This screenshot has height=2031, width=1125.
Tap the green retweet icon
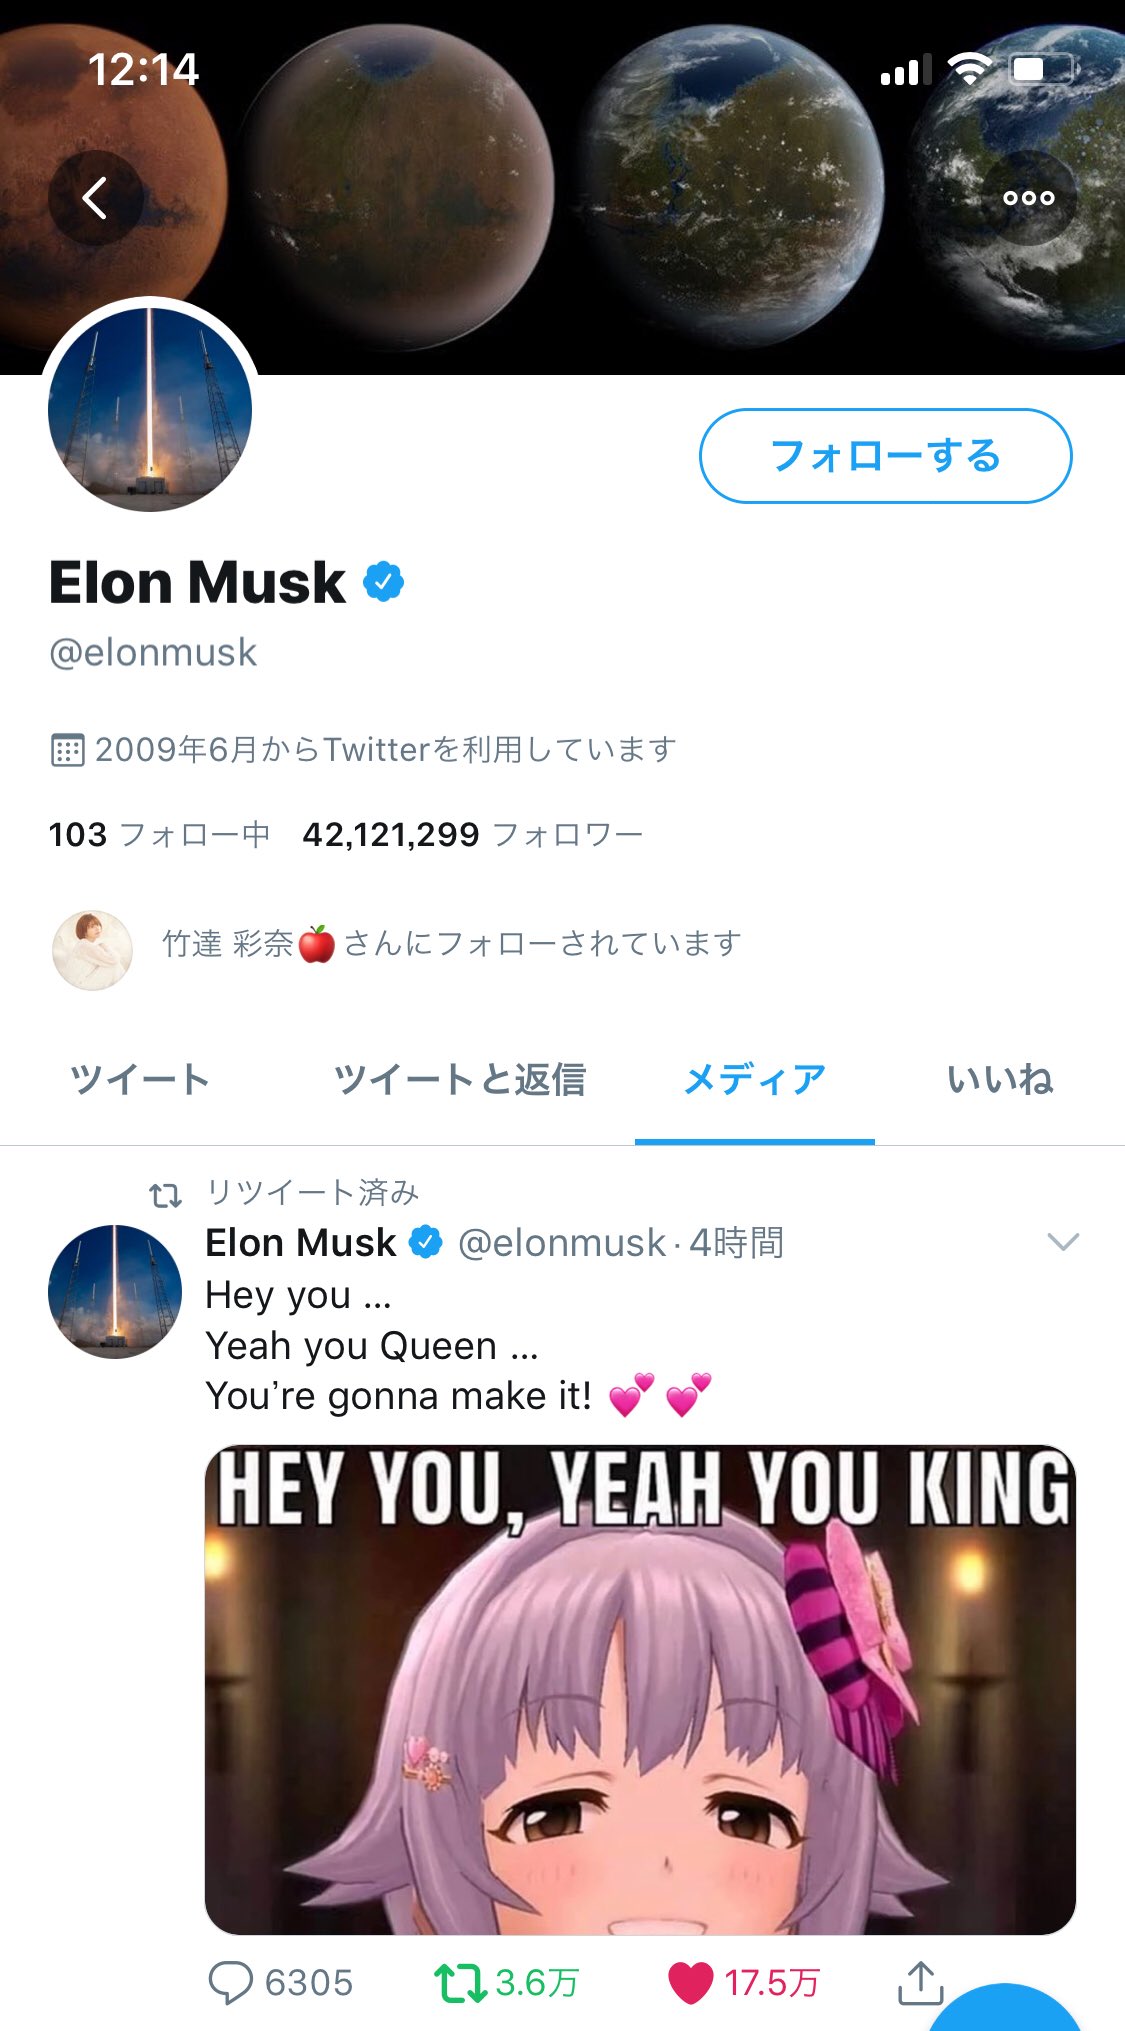tap(459, 1981)
